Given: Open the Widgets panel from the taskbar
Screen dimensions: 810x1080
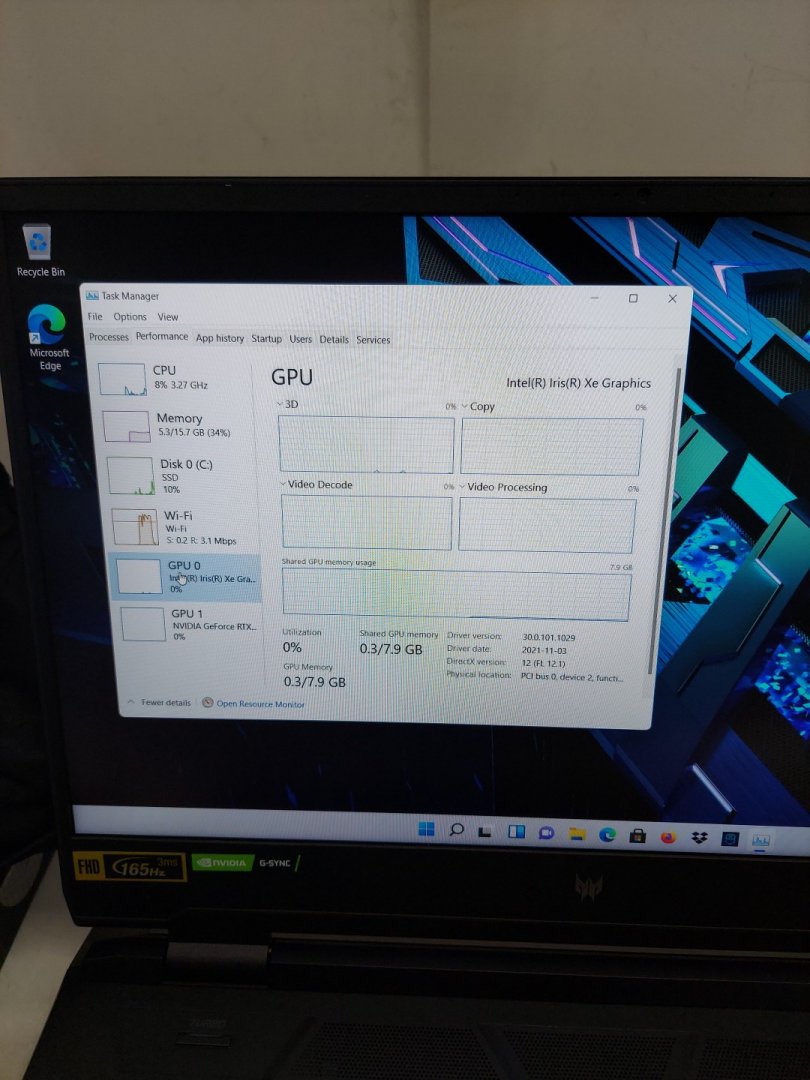Looking at the screenshot, I should click(x=516, y=832).
